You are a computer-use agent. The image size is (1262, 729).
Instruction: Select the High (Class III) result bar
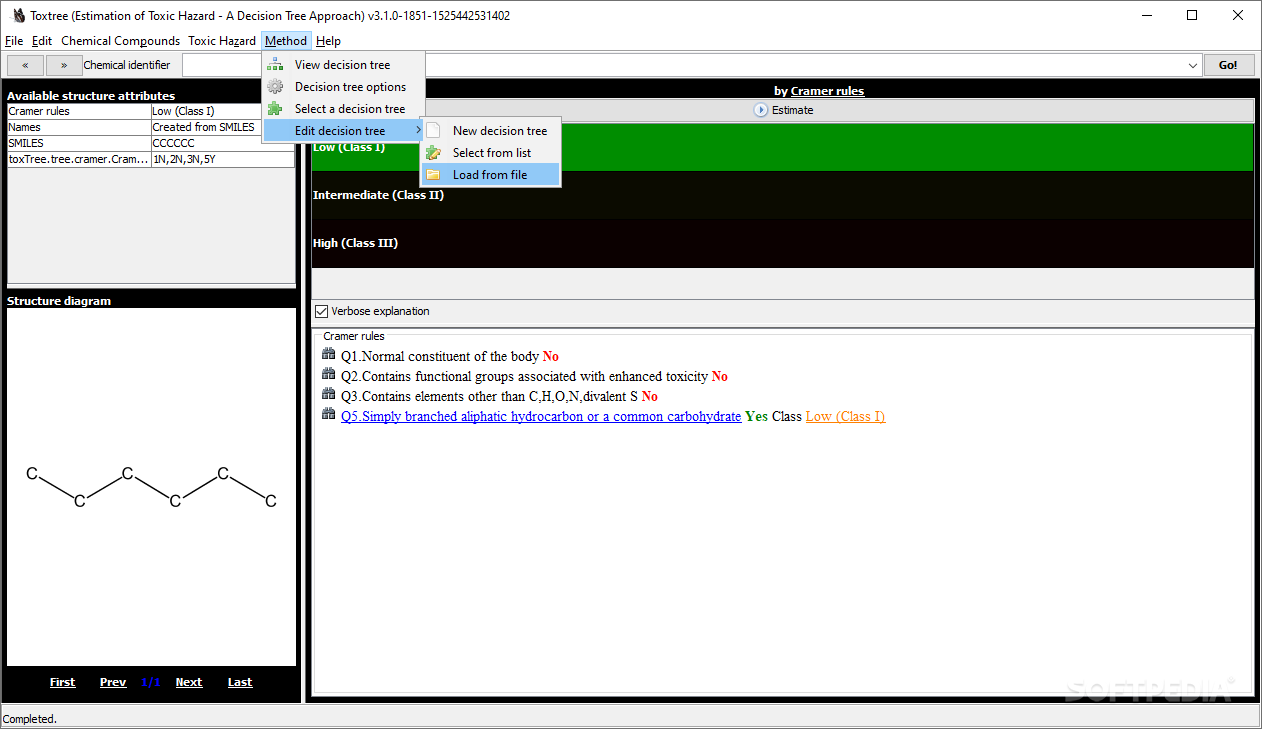coord(783,243)
